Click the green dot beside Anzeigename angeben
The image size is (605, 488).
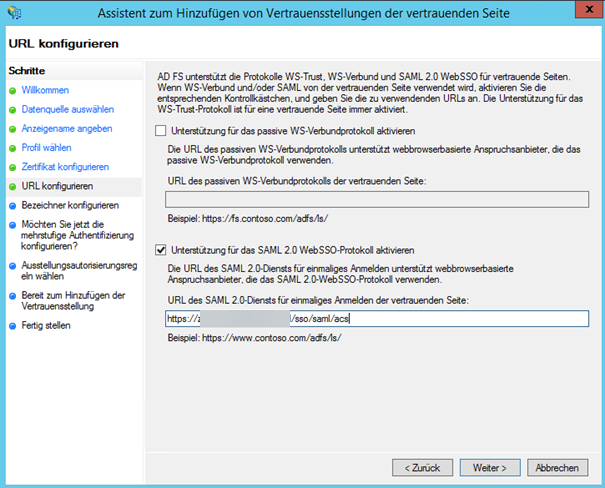tap(12, 129)
